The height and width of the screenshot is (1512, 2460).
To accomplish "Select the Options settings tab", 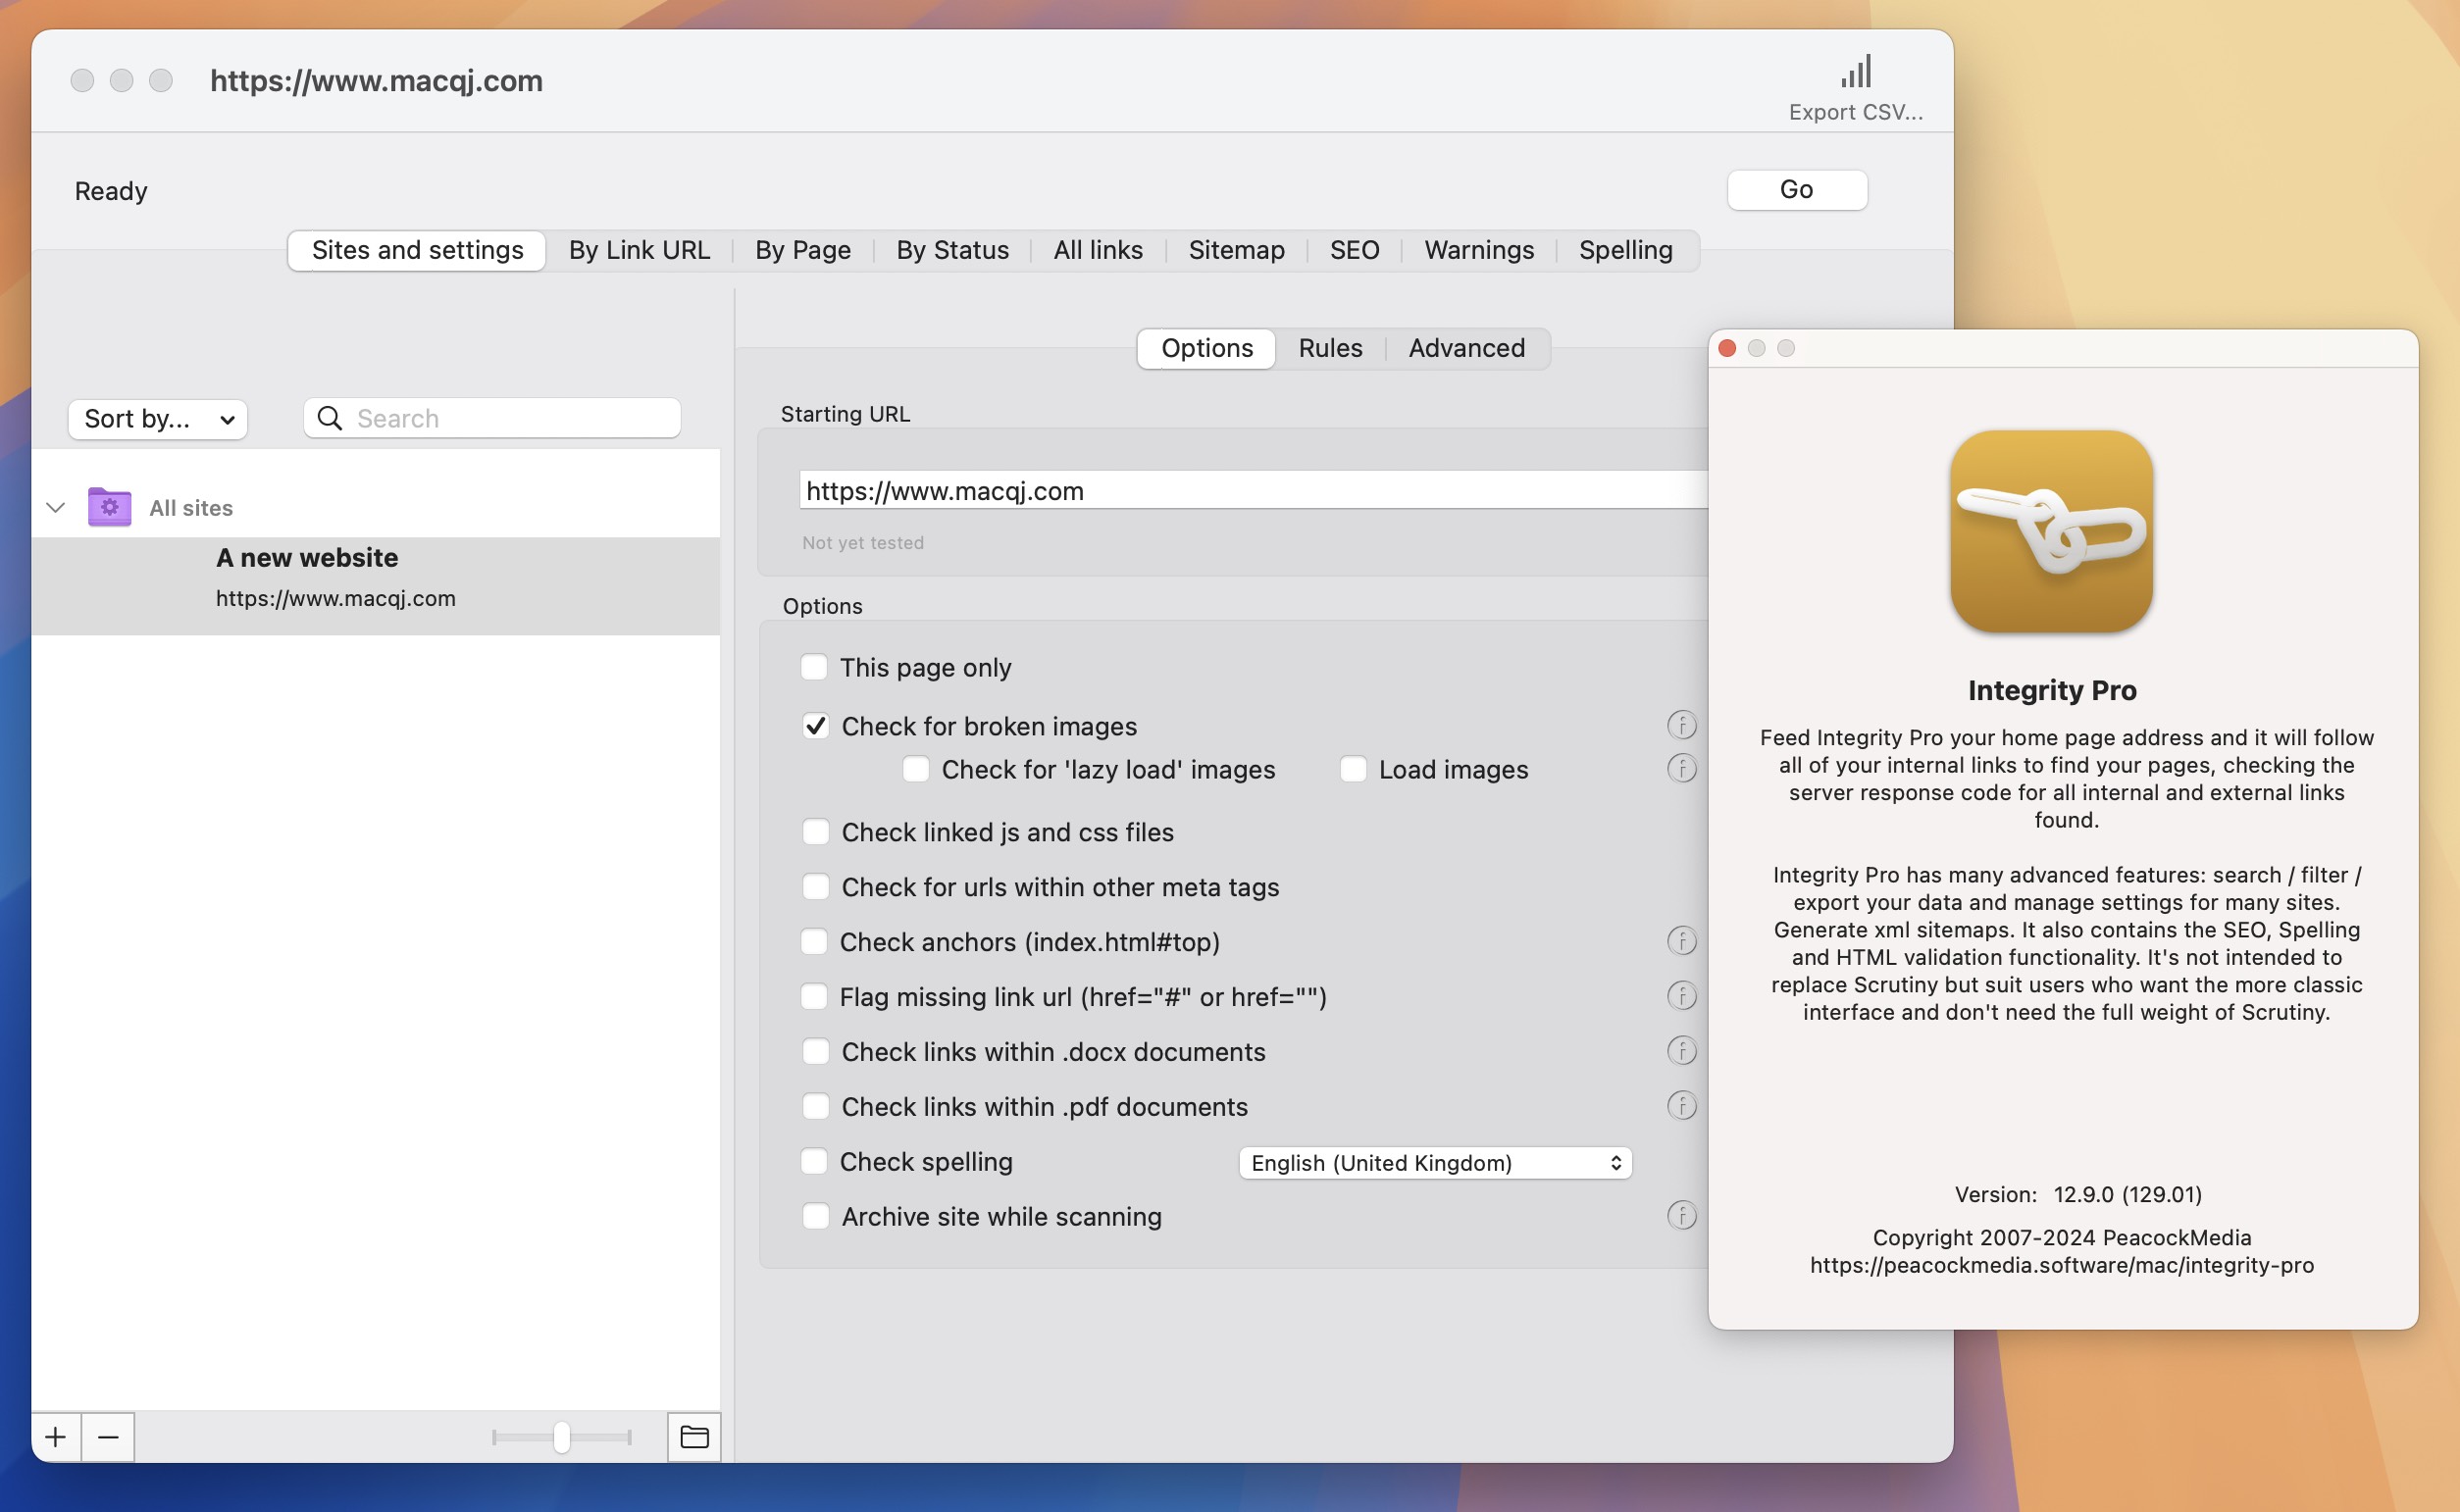I will tap(1207, 348).
